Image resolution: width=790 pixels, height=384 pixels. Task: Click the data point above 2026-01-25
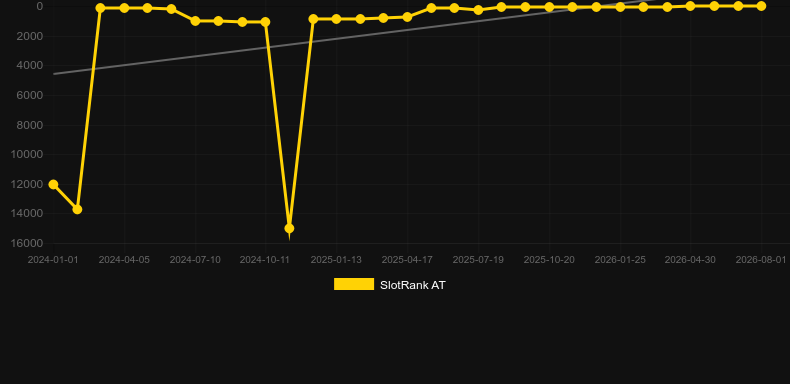click(x=620, y=7)
